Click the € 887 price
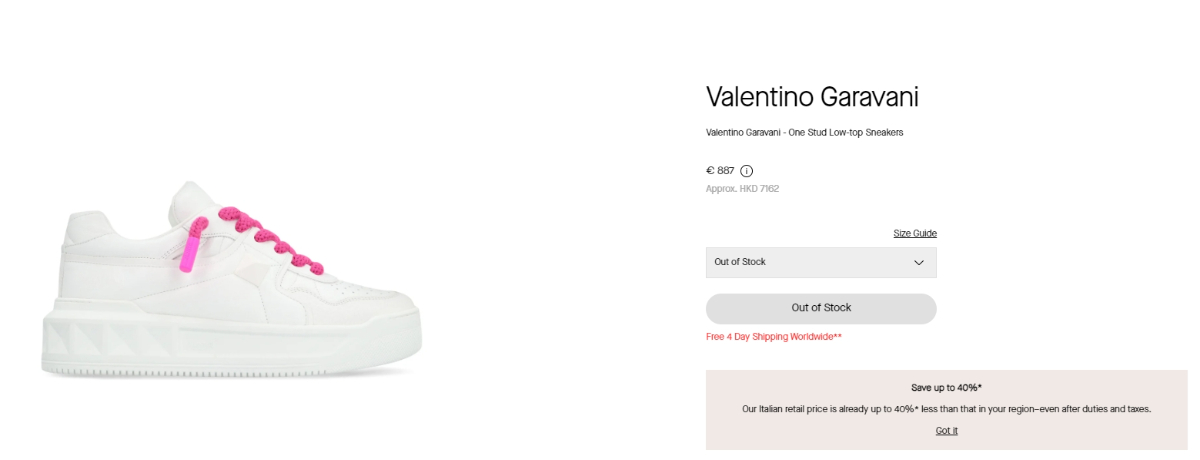The height and width of the screenshot is (460, 1200). click(x=720, y=171)
